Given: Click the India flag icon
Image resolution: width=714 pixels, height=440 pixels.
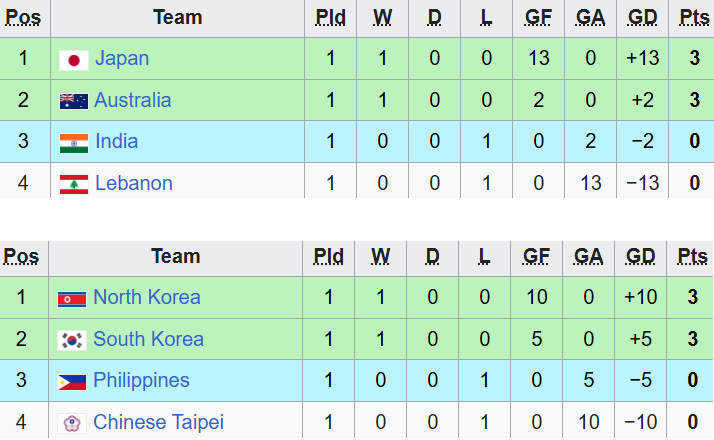Looking at the screenshot, I should click(74, 143).
